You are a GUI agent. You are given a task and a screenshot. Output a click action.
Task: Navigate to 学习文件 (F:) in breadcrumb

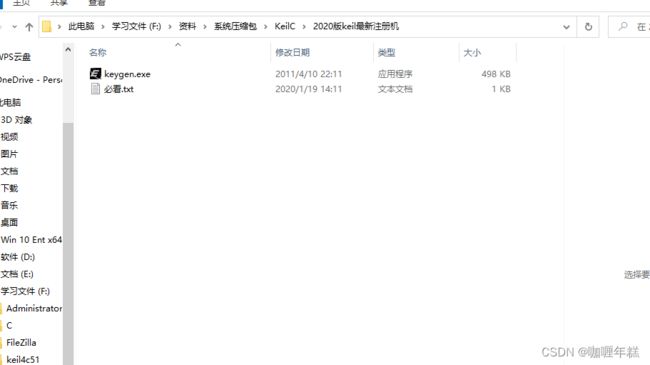pos(136,27)
